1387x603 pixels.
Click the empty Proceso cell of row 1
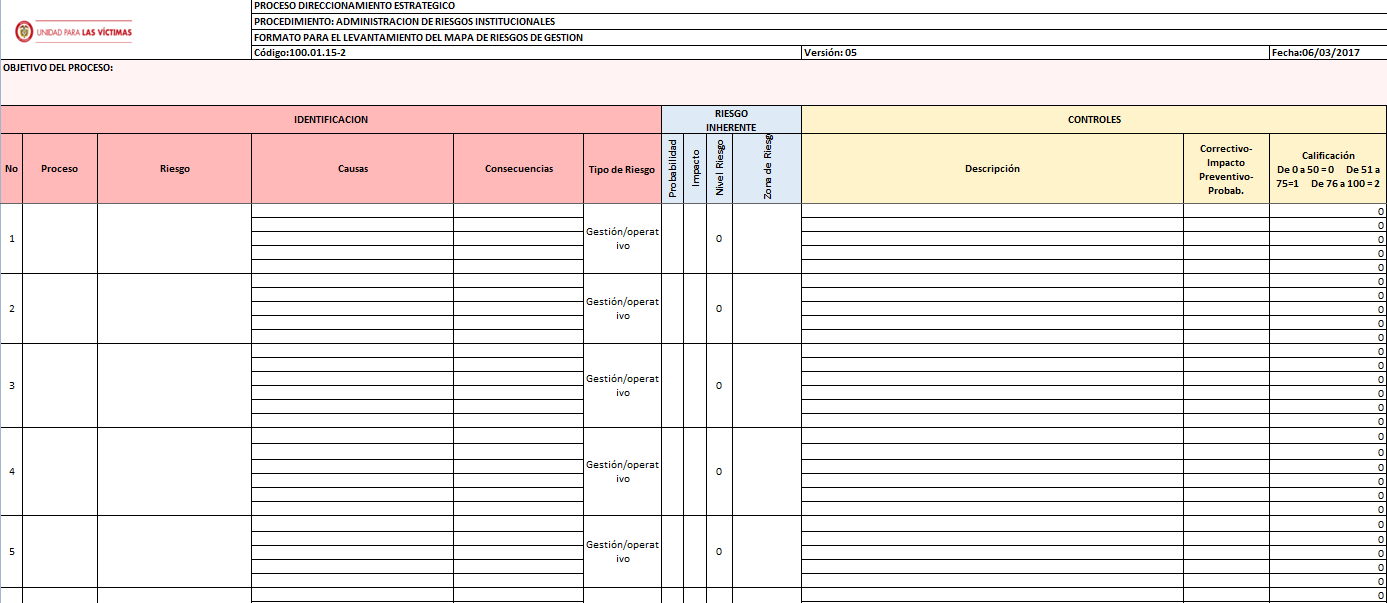60,239
